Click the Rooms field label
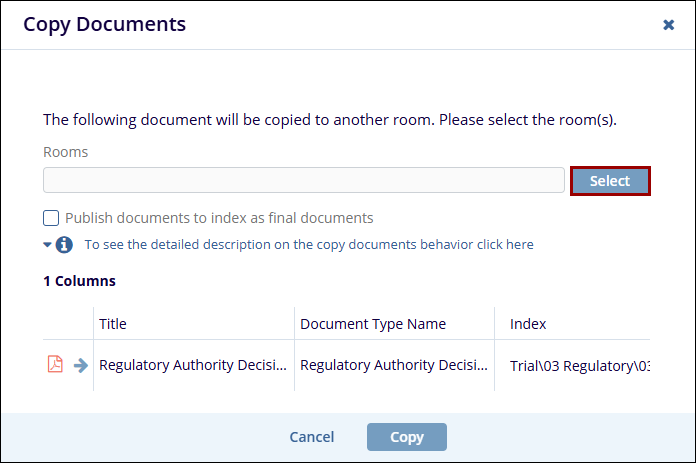This screenshot has width=696, height=463. (x=65, y=152)
